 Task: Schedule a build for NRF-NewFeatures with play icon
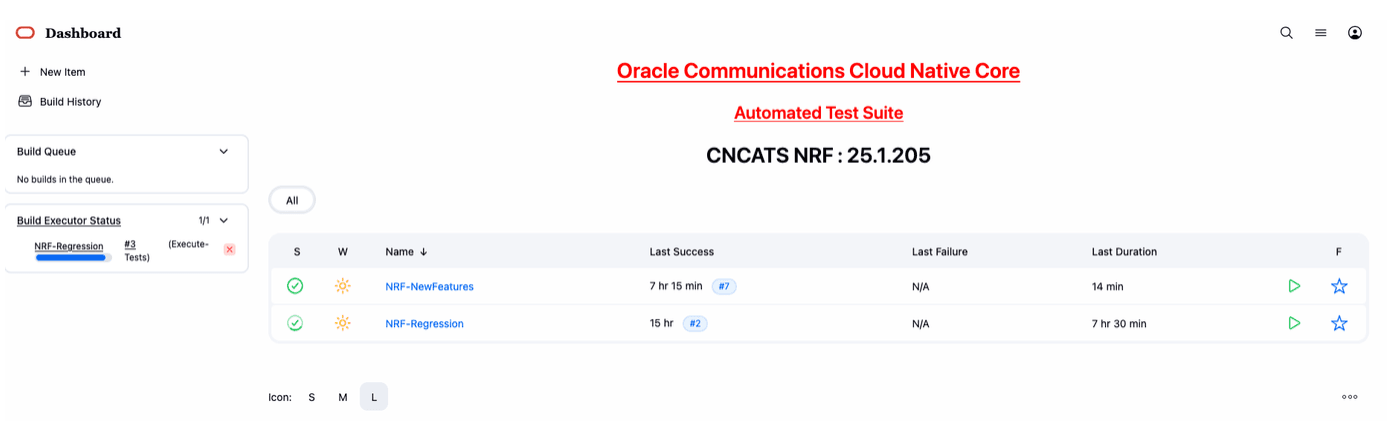pos(1294,286)
